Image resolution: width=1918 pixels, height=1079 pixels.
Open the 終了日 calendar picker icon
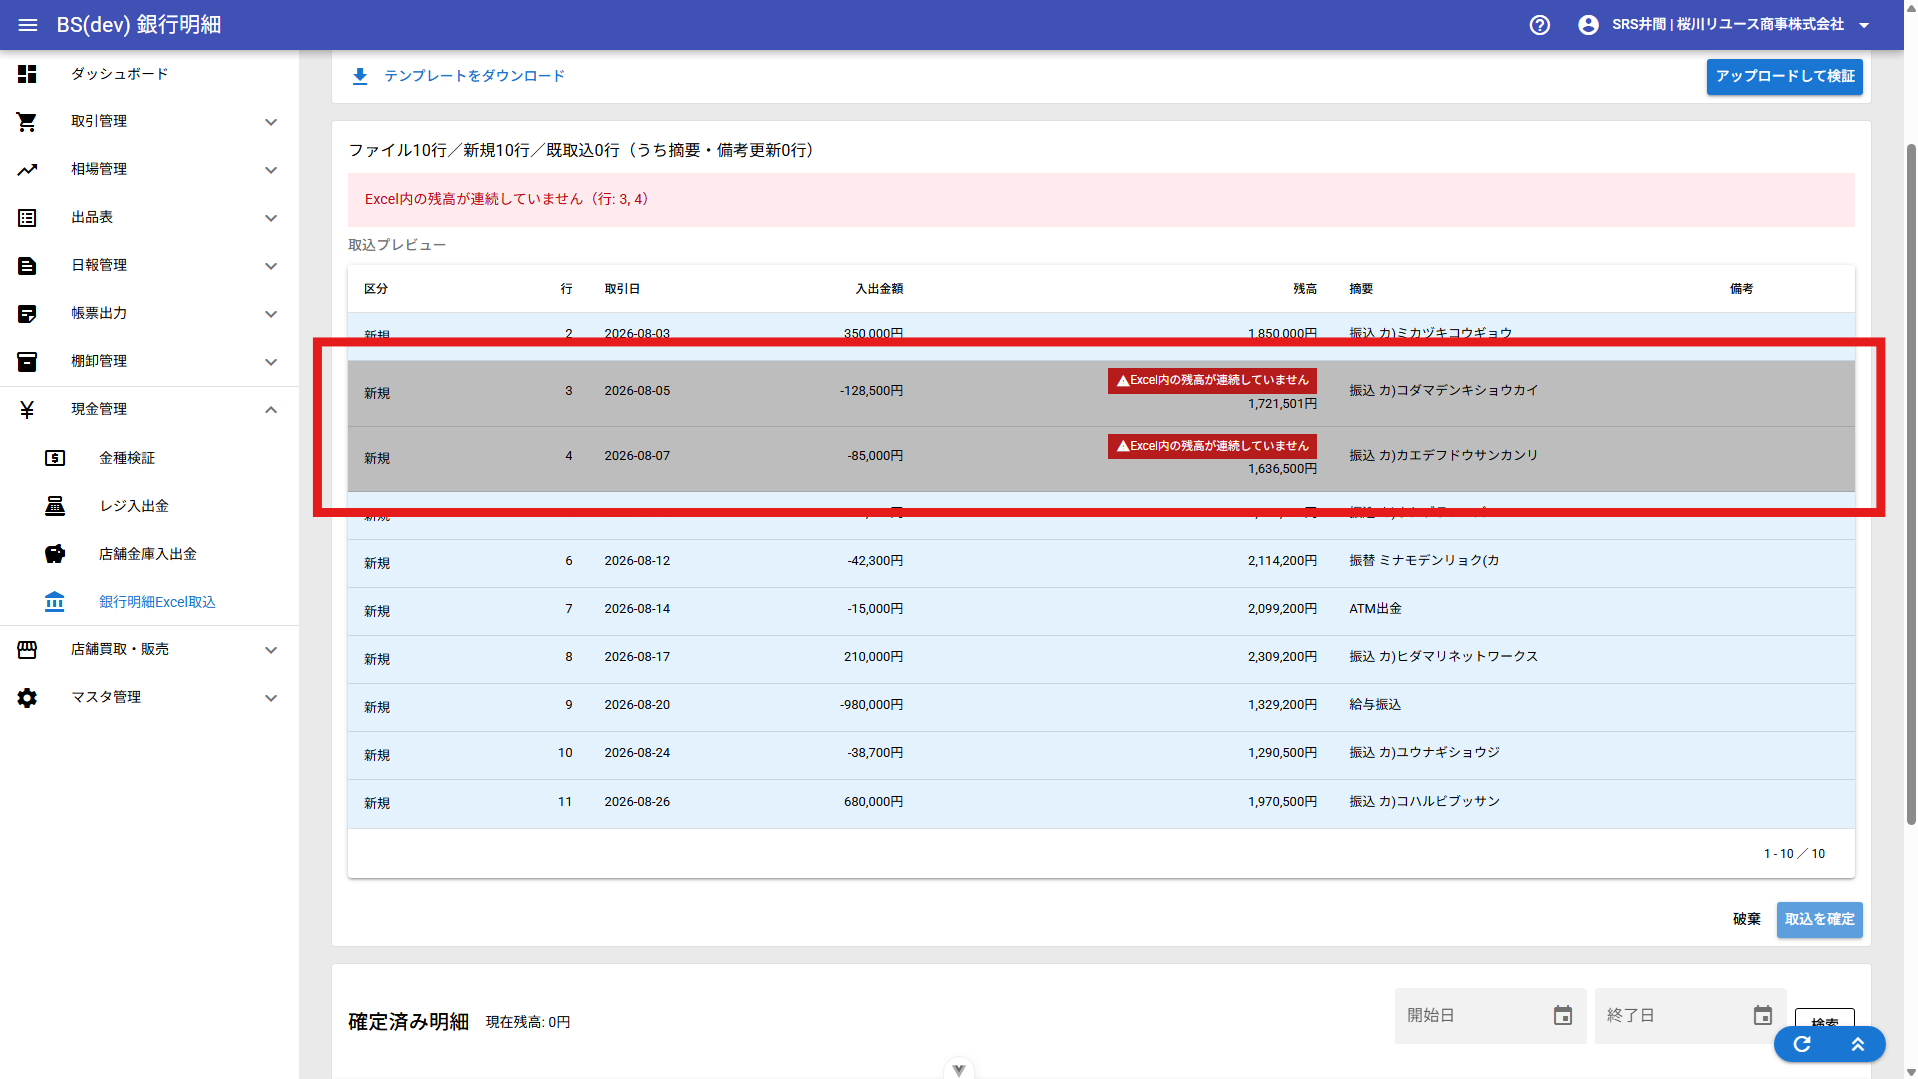[x=1763, y=1016]
